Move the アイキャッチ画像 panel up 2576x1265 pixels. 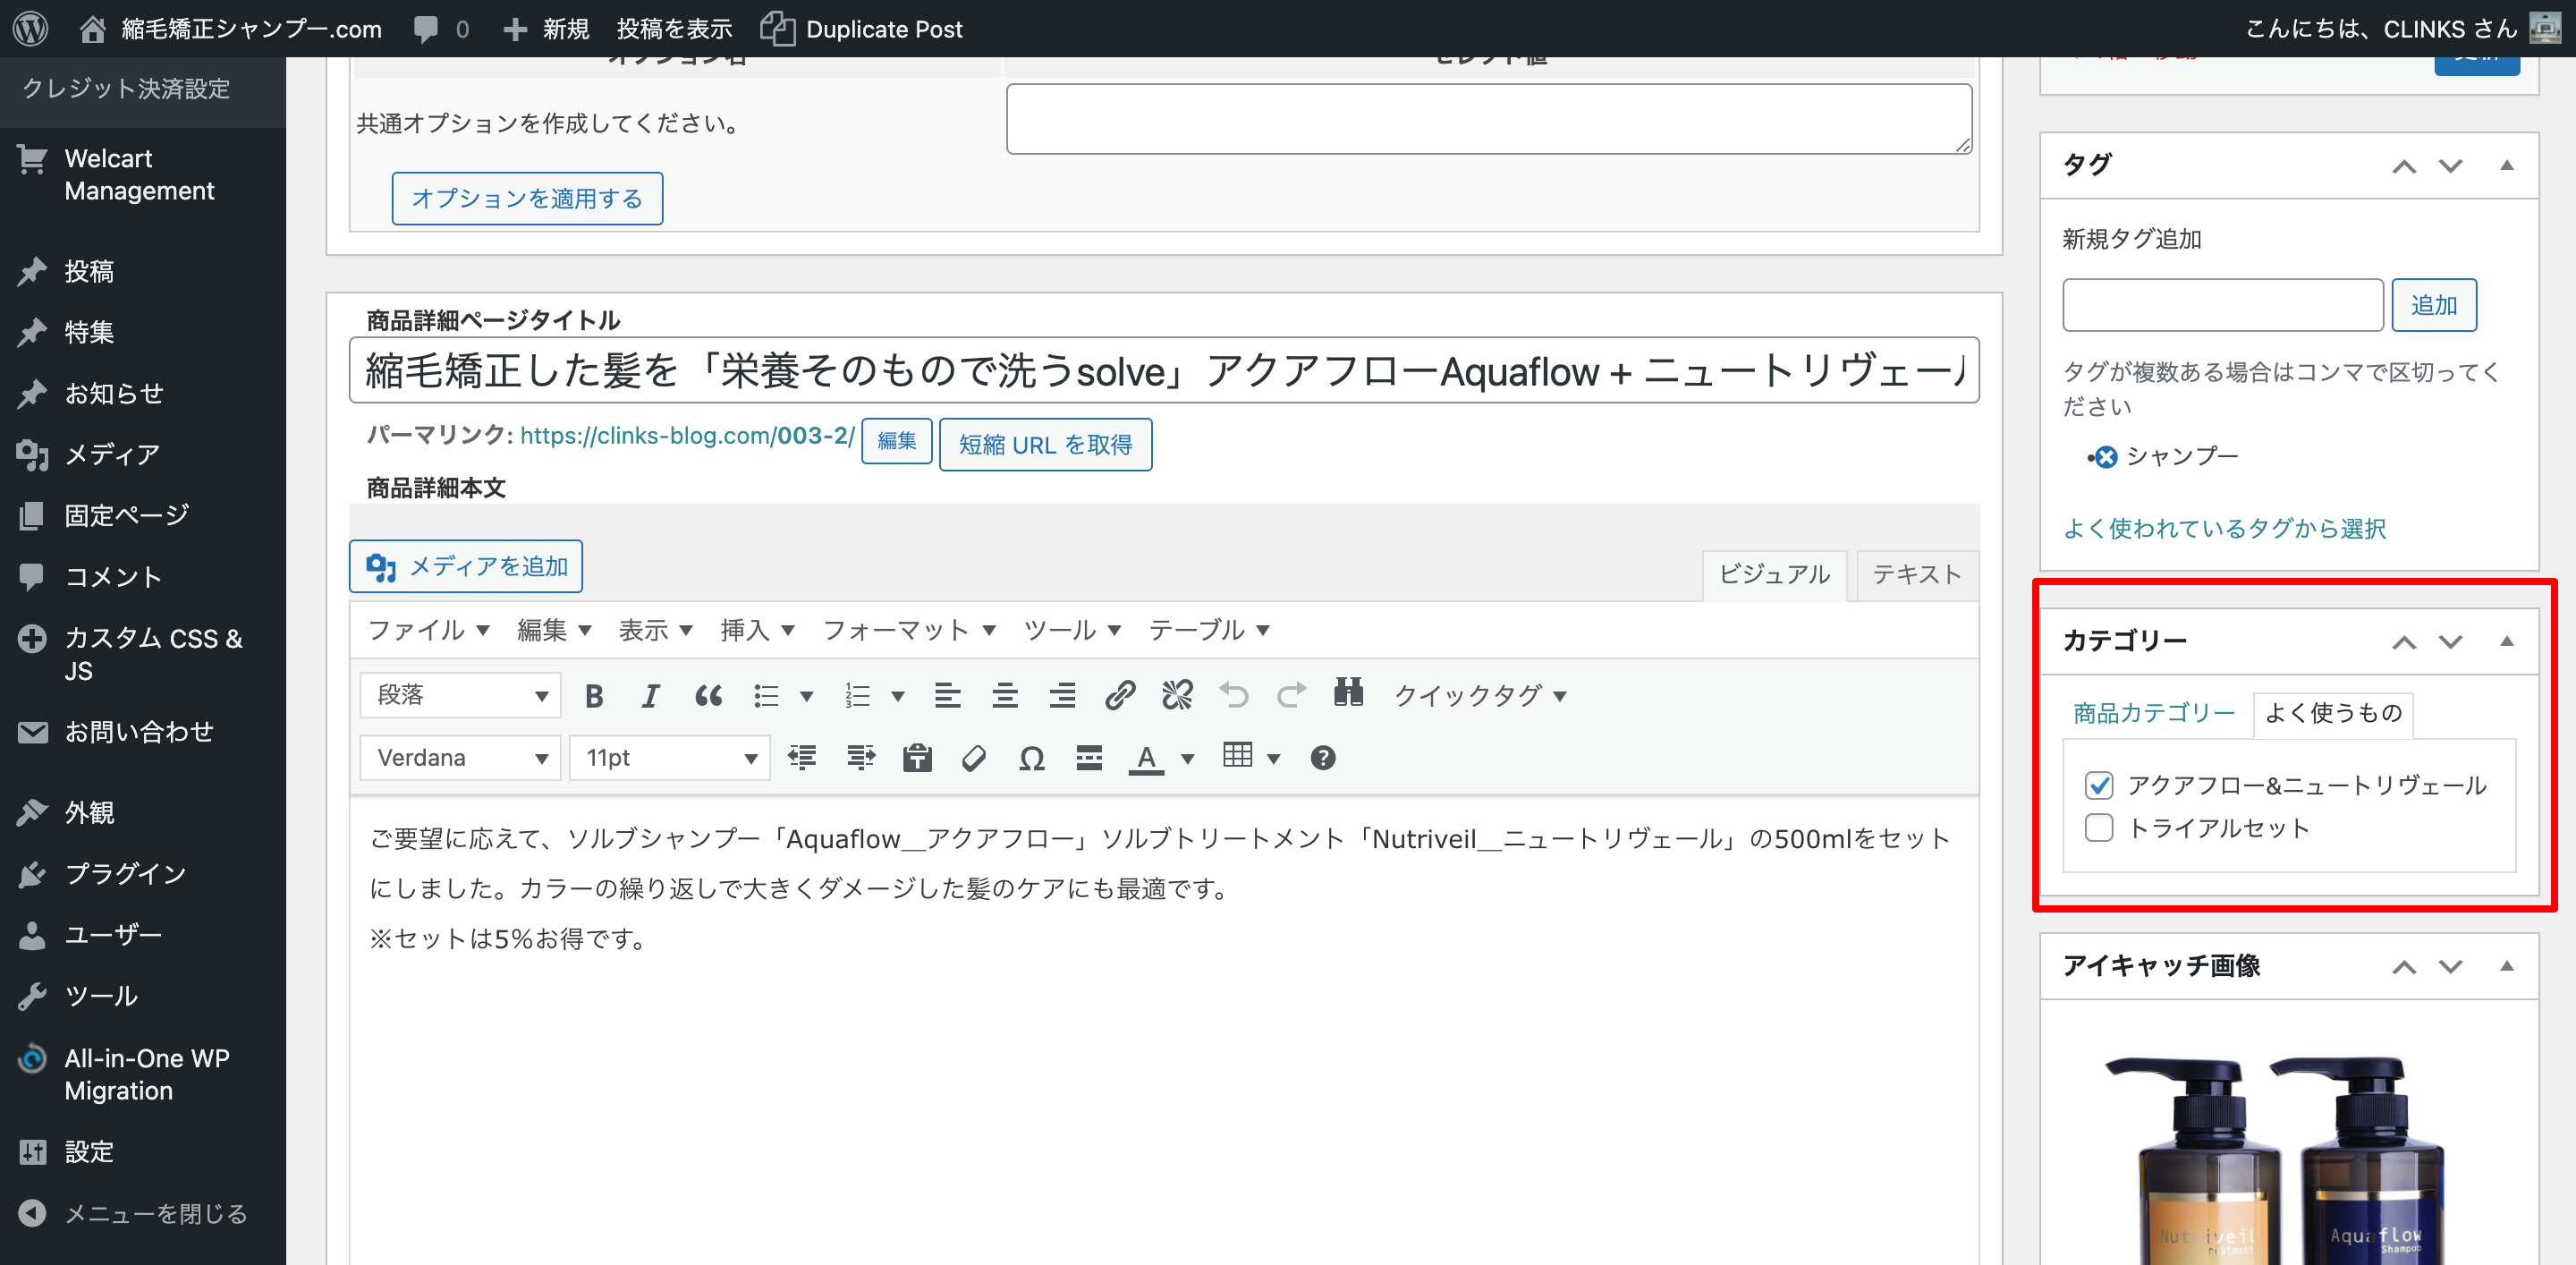coord(2404,967)
